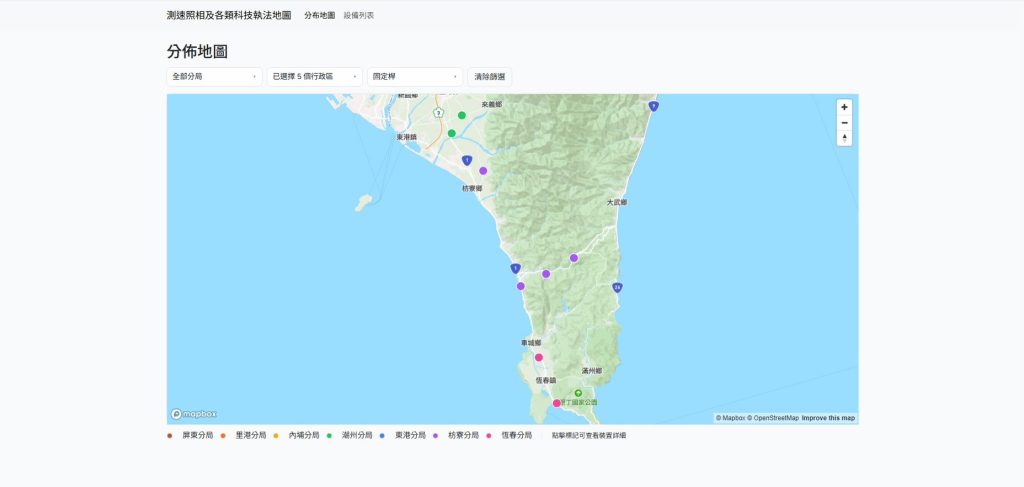The width and height of the screenshot is (1024, 487).
Task: Expand the 已選擇 5 個行政區 dropdown
Action: pos(314,76)
